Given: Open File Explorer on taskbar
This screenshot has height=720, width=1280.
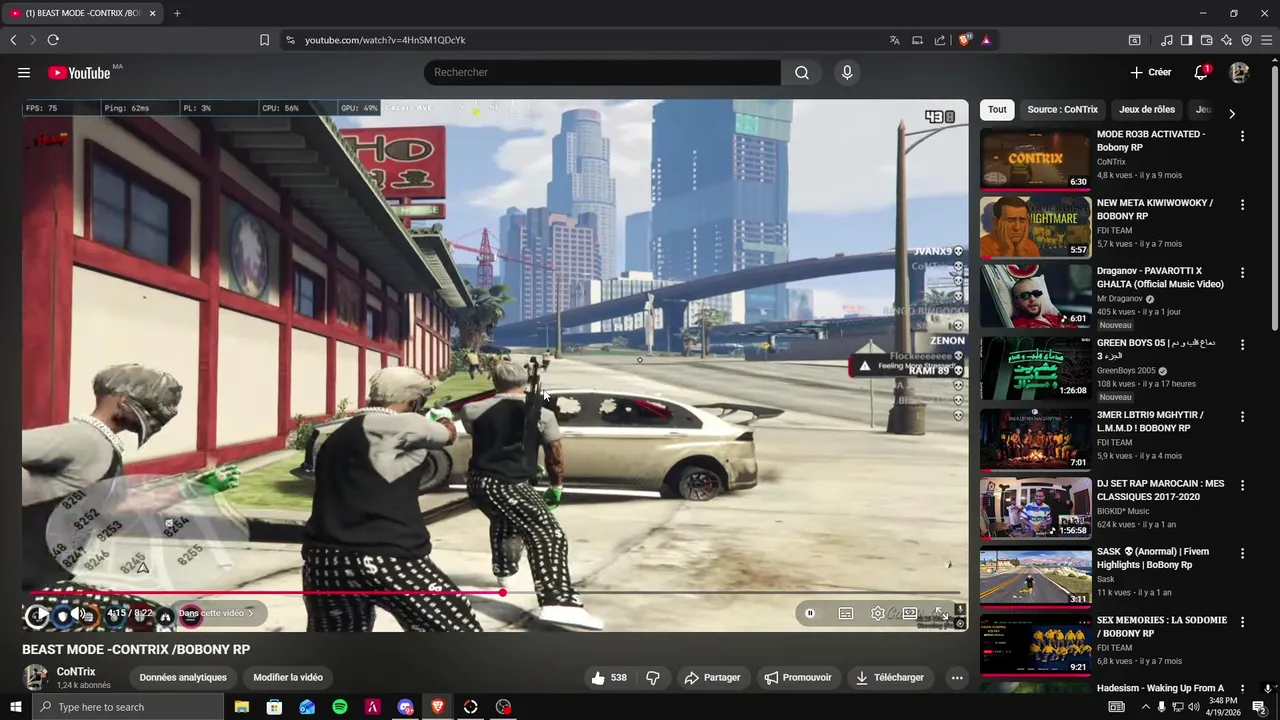Looking at the screenshot, I should click(241, 707).
